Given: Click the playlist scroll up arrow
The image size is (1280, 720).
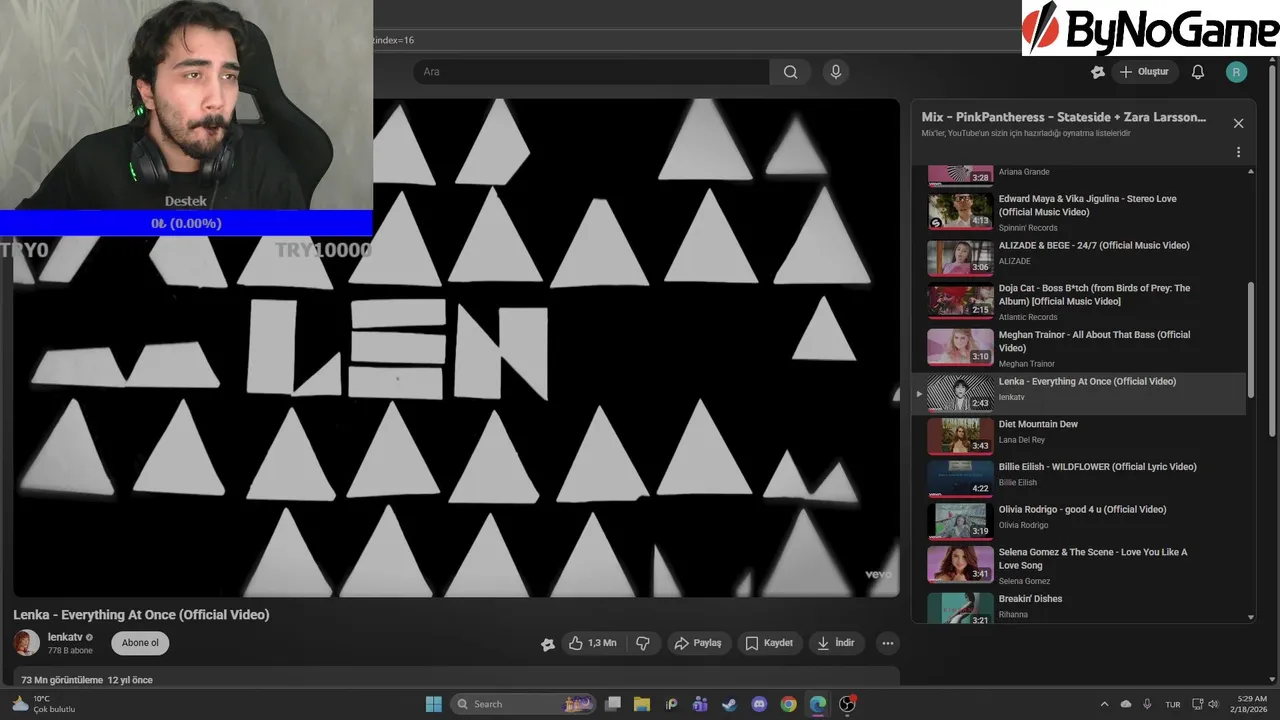Looking at the screenshot, I should click(x=1250, y=172).
